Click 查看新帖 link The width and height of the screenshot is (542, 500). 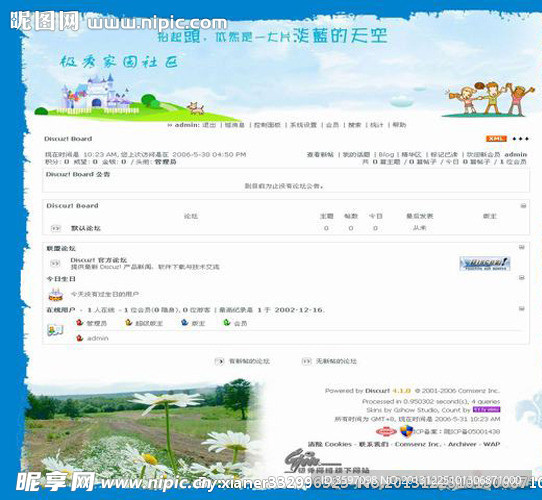click(x=320, y=155)
